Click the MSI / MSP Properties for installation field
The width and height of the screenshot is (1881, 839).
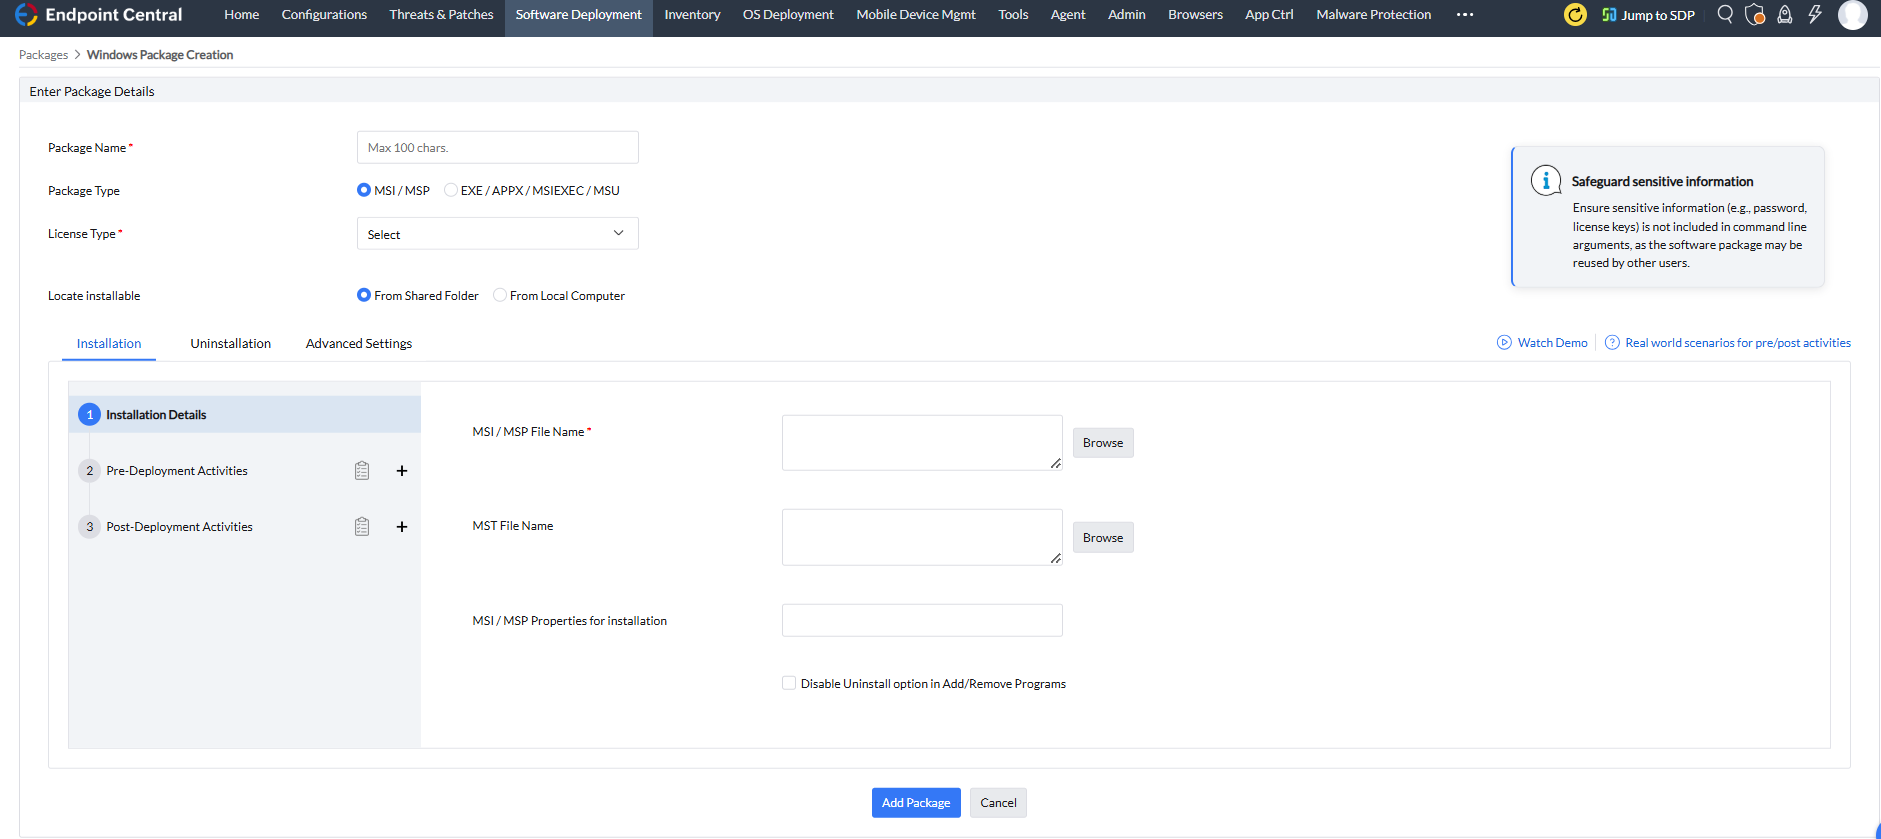click(922, 620)
